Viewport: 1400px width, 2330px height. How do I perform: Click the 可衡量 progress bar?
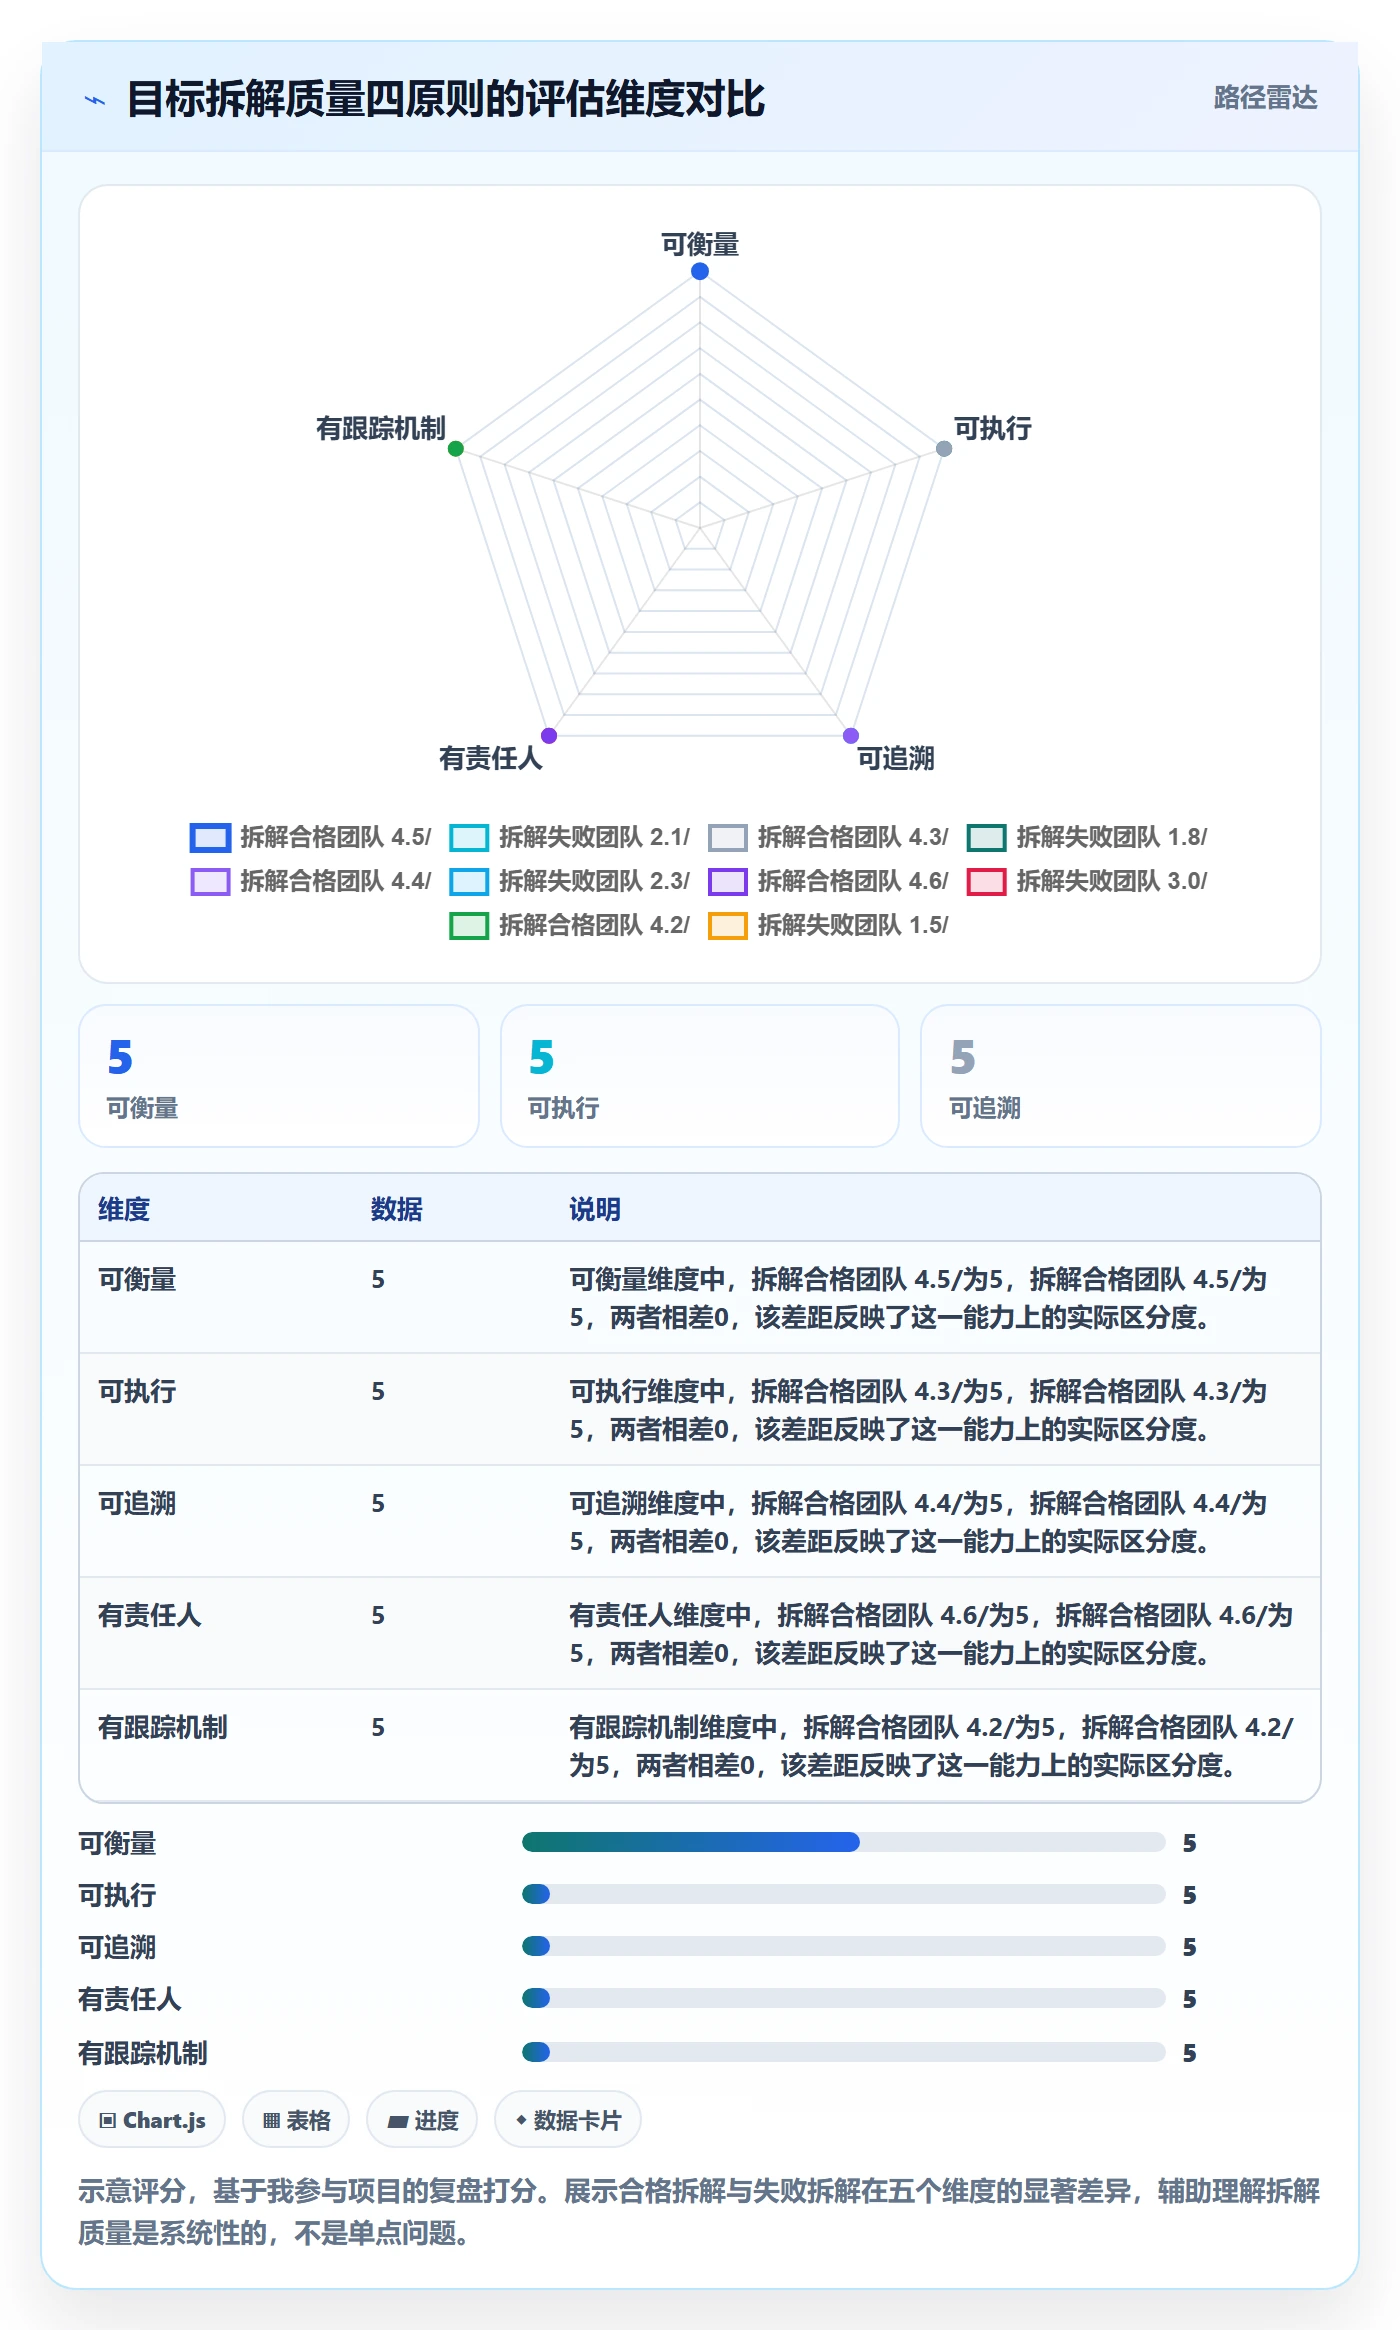844,1842
